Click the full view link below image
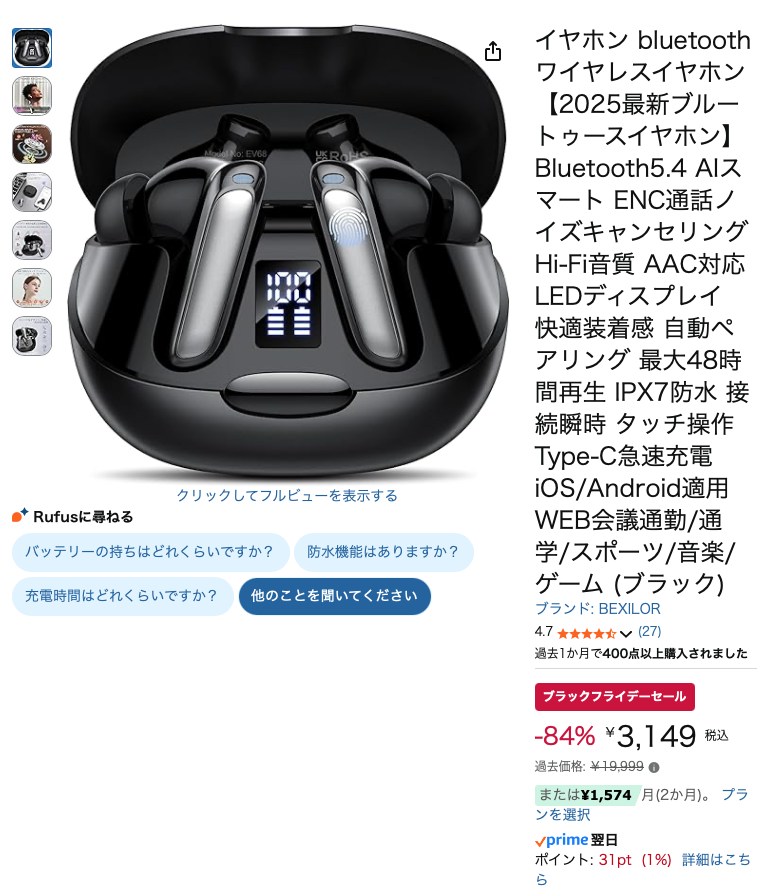This screenshot has width=775, height=894. coord(287,495)
